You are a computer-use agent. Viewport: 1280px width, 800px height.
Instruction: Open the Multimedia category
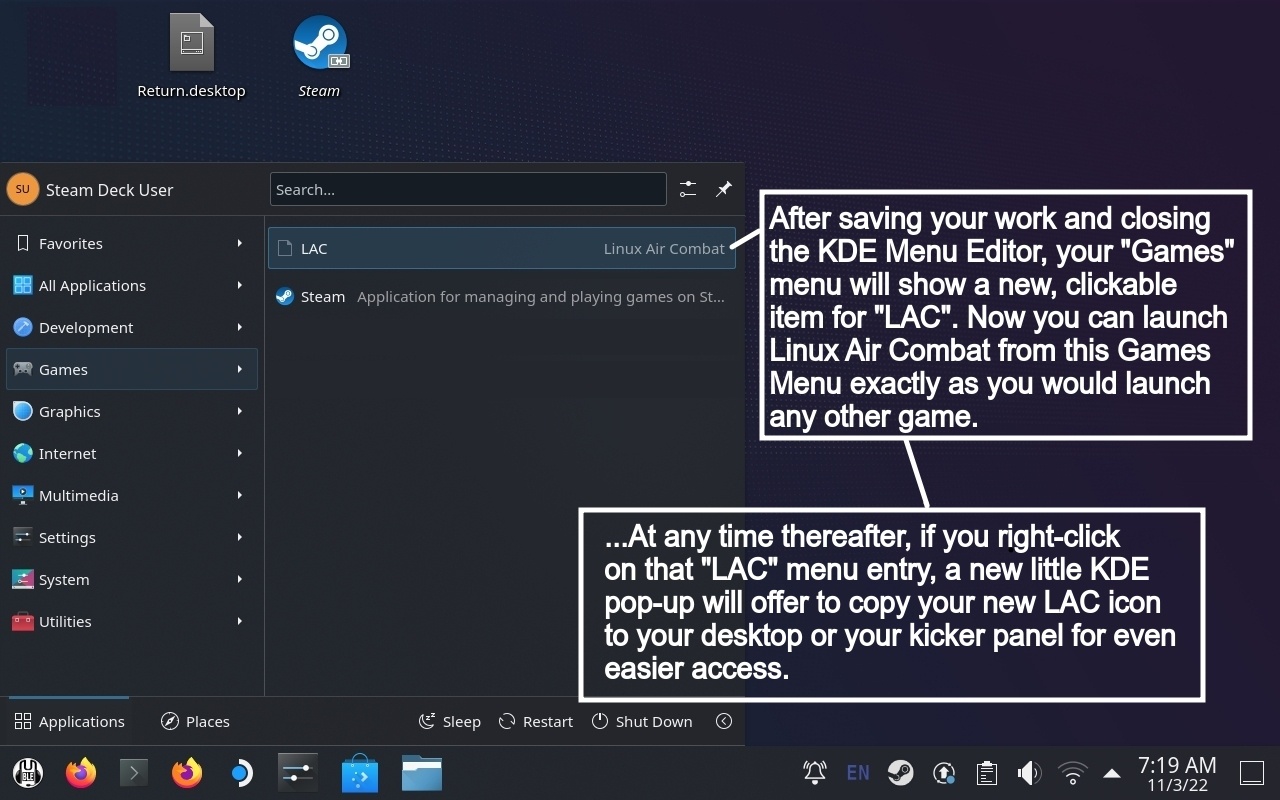tap(132, 495)
